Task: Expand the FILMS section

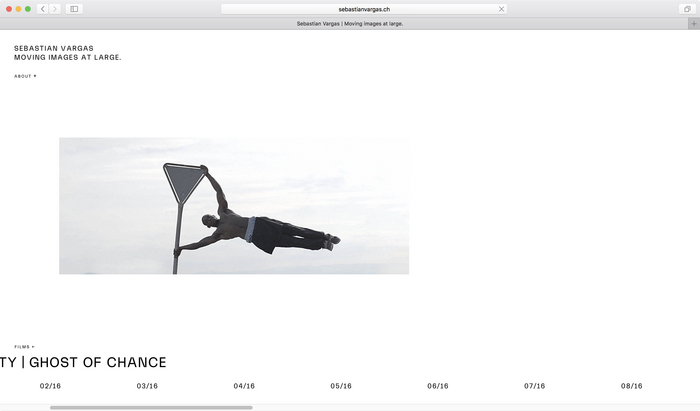Action: coord(24,347)
